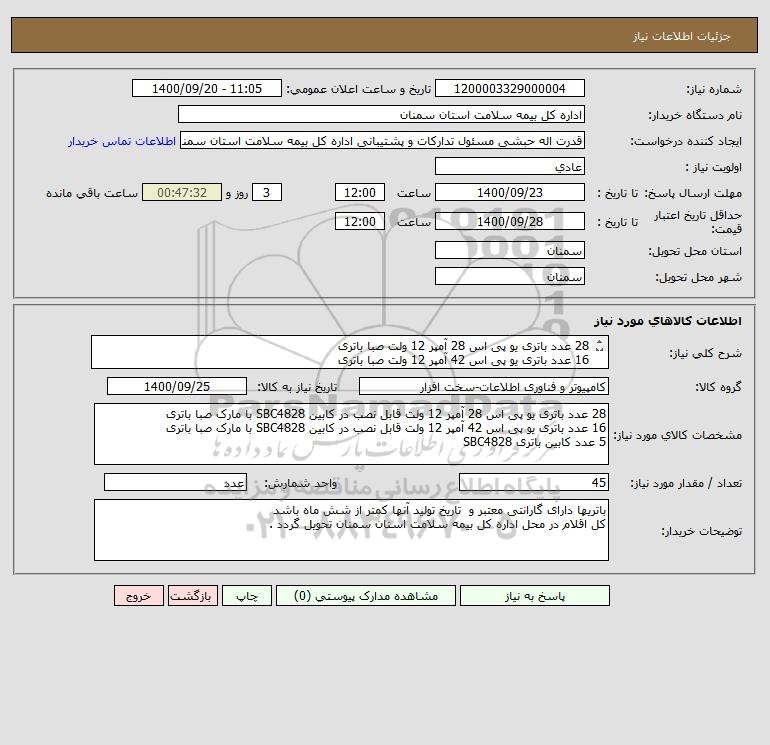Viewport: 770px width, 745px height.
Task: Click the label 'مشخصات کالاي مورد نیاز:'
Action: coord(678,435)
